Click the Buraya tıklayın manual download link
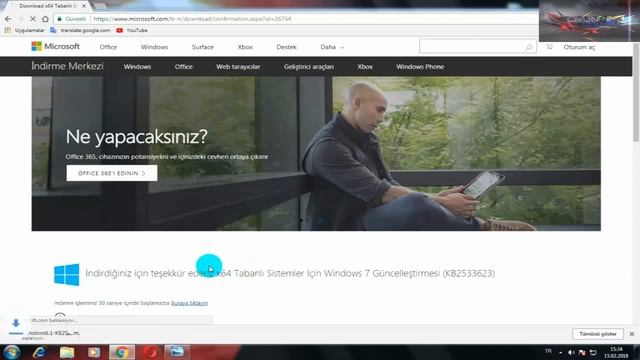640x360 pixels. [x=189, y=303]
